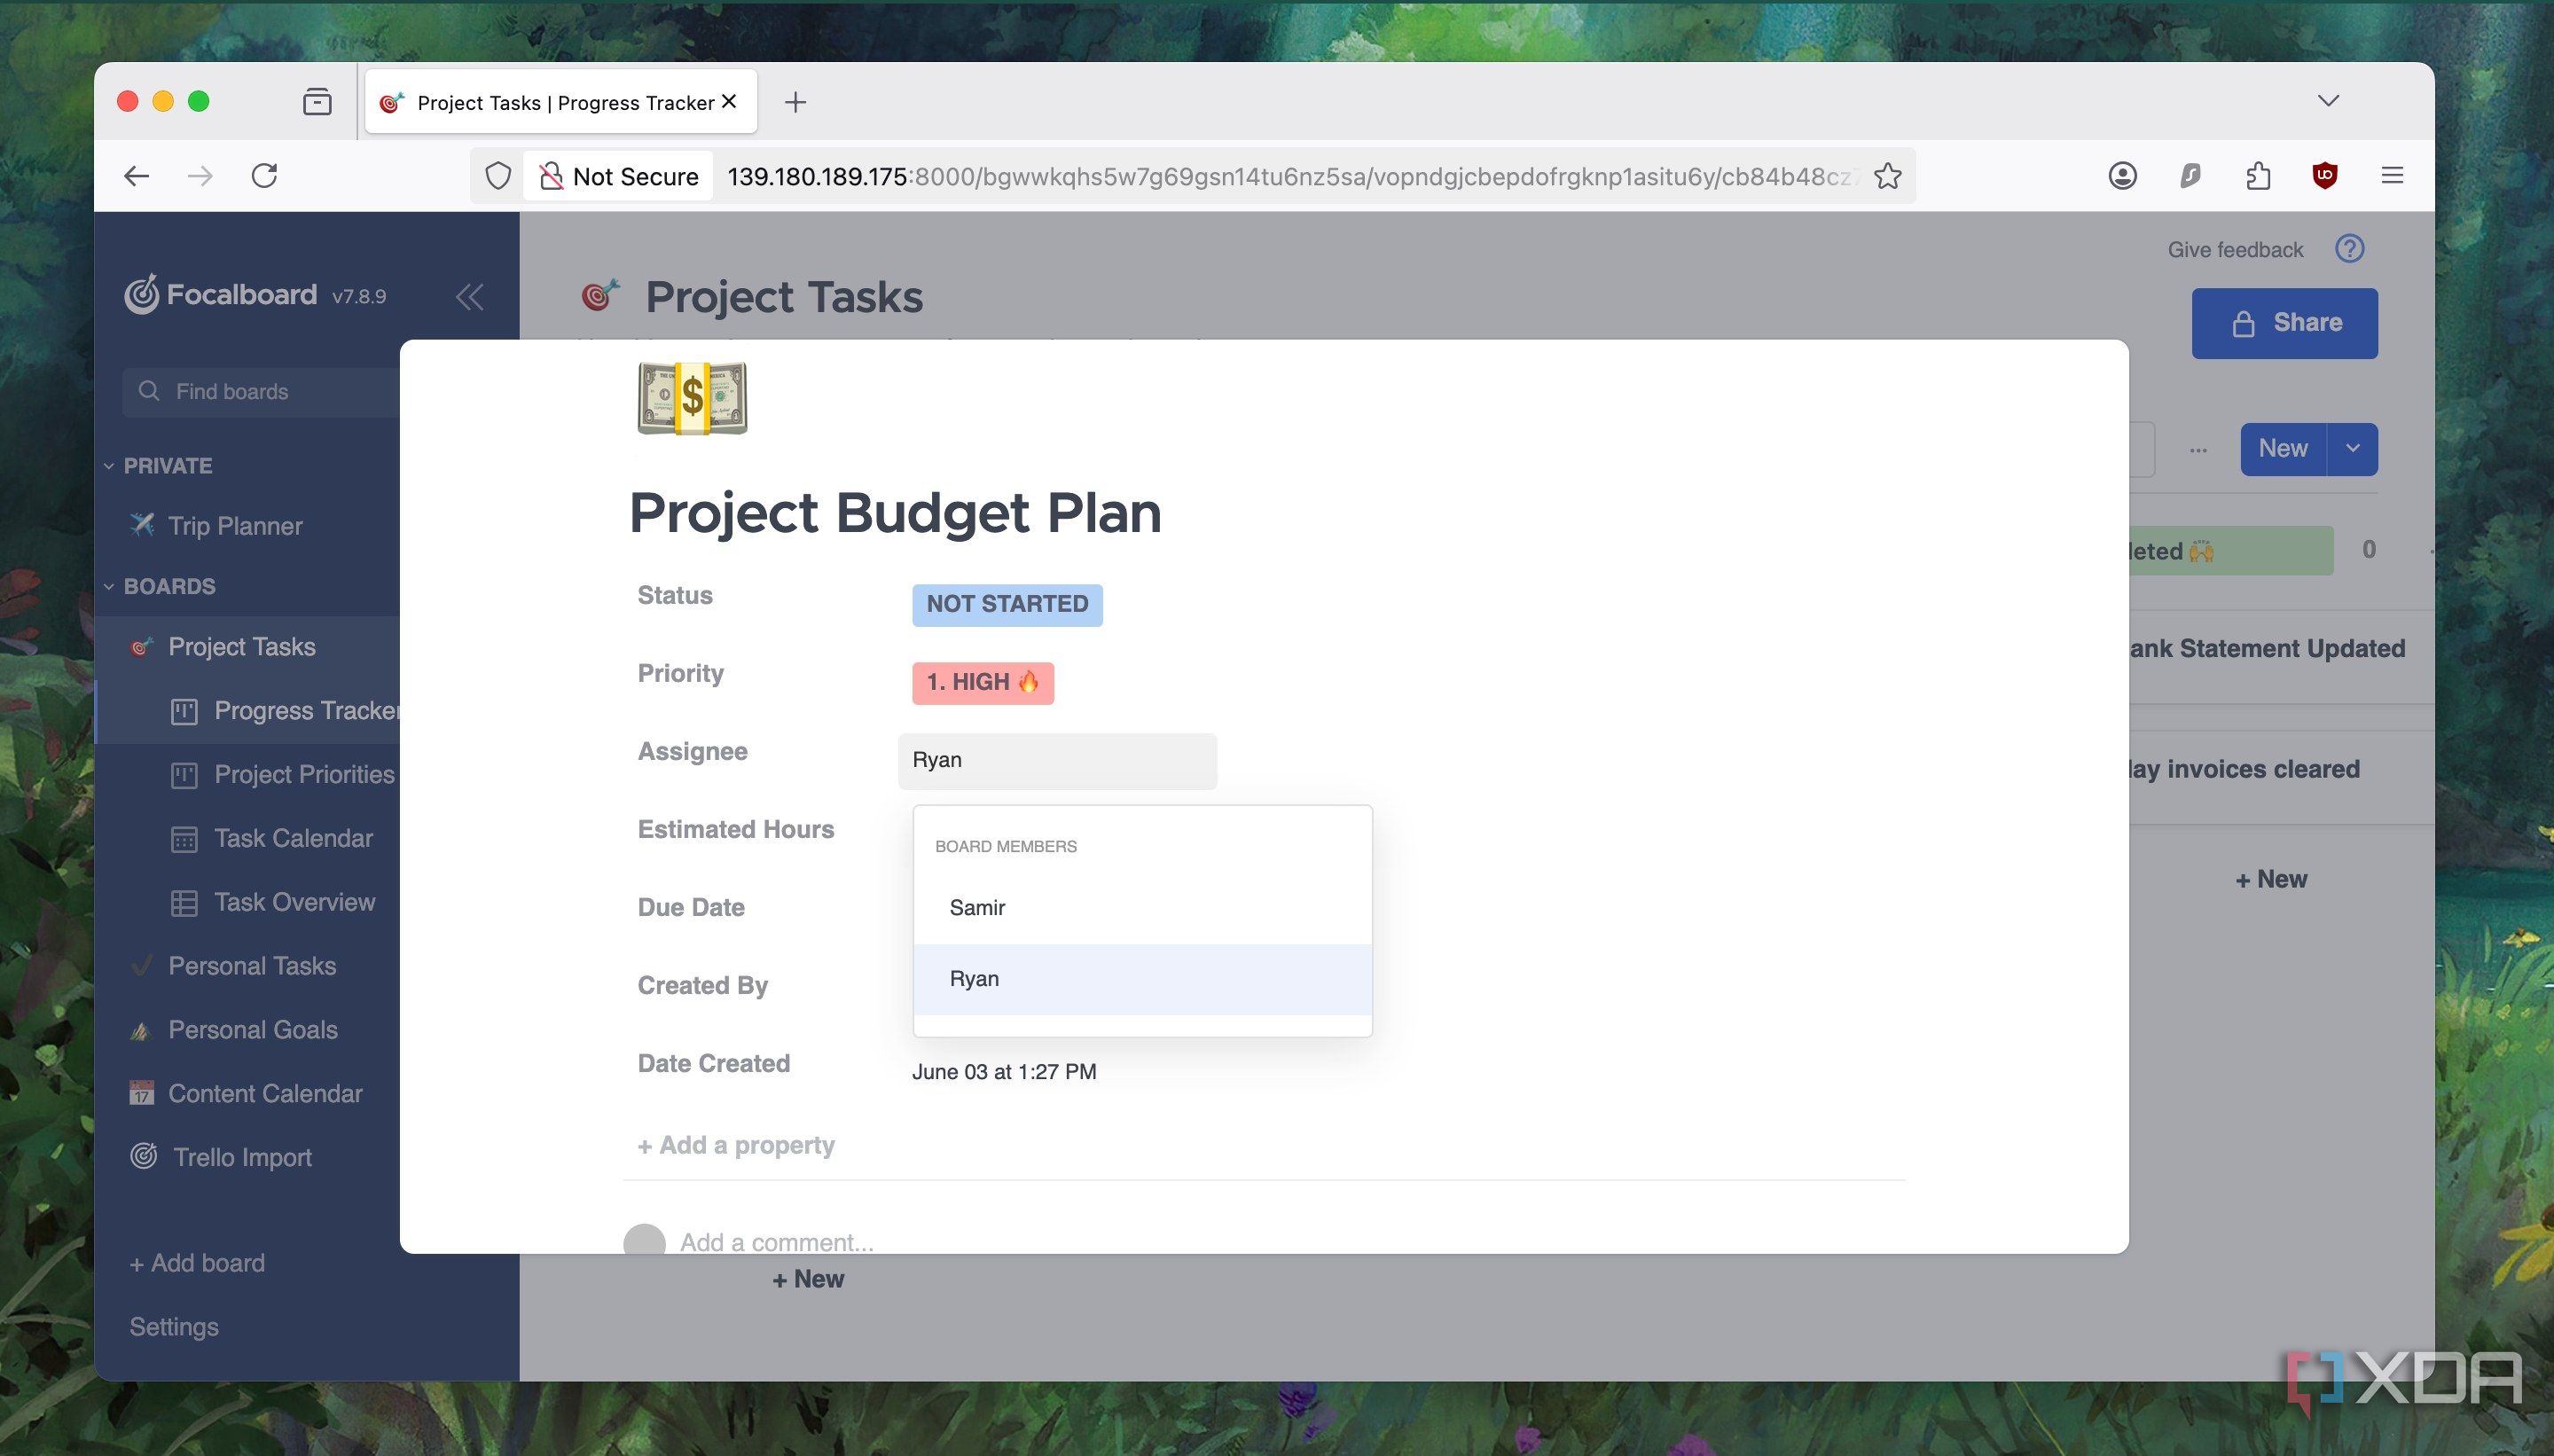Open the browser extensions puzzle icon
Screen dimensions: 2554x1456
2257,176
